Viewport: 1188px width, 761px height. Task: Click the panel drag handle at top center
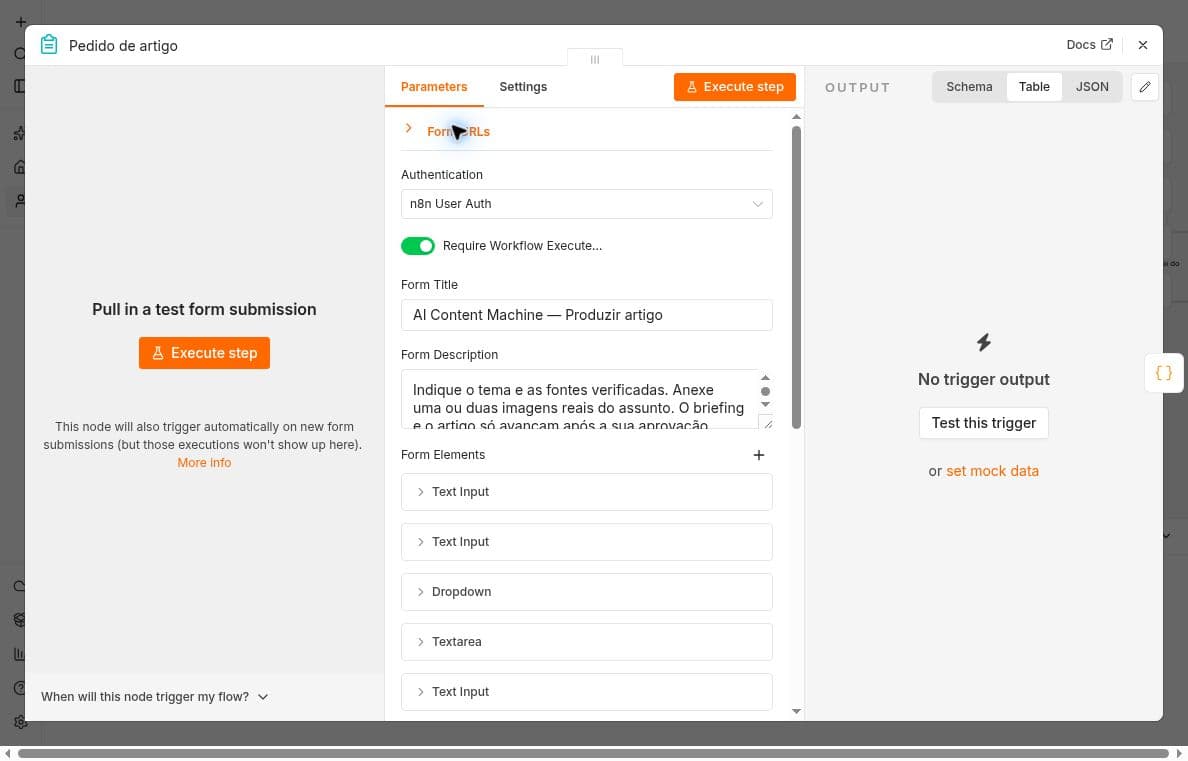click(595, 59)
